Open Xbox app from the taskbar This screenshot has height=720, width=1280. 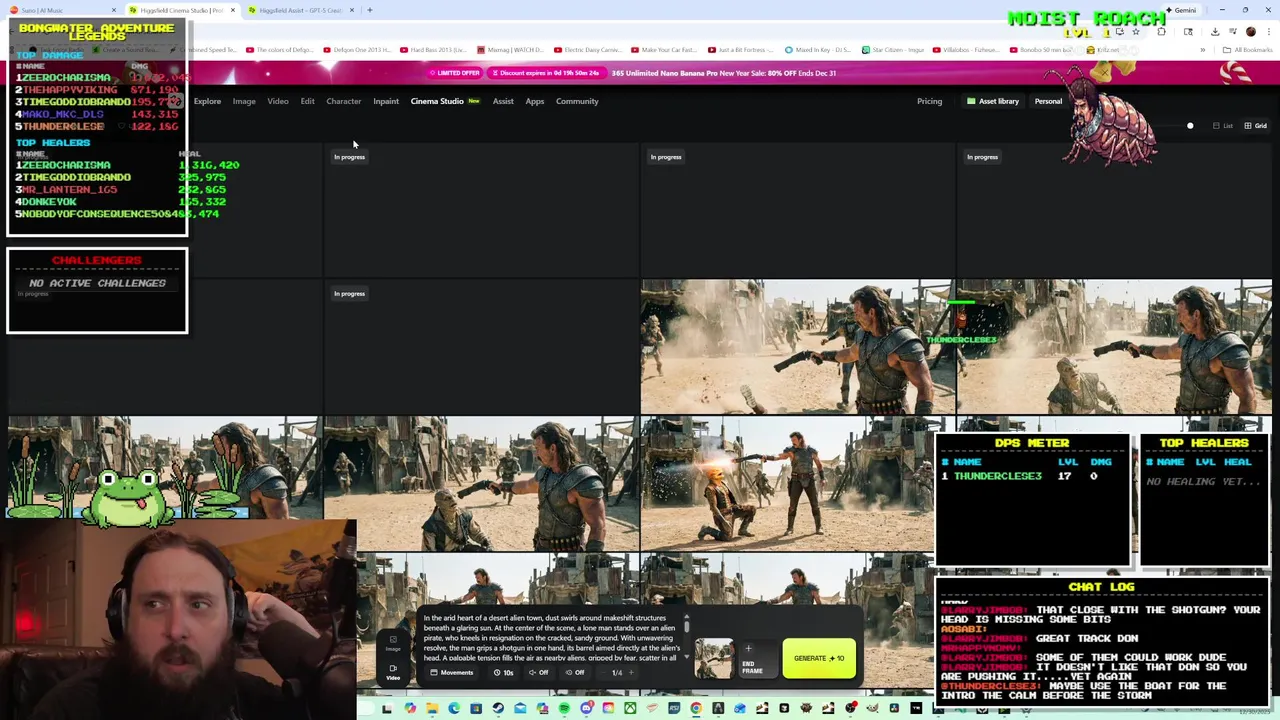coord(630,708)
